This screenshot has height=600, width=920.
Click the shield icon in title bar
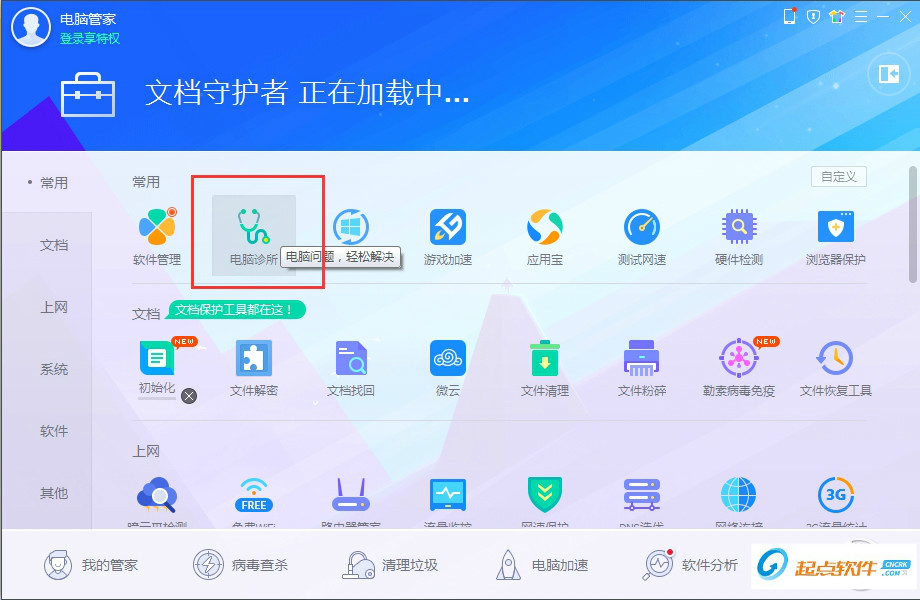[813, 17]
